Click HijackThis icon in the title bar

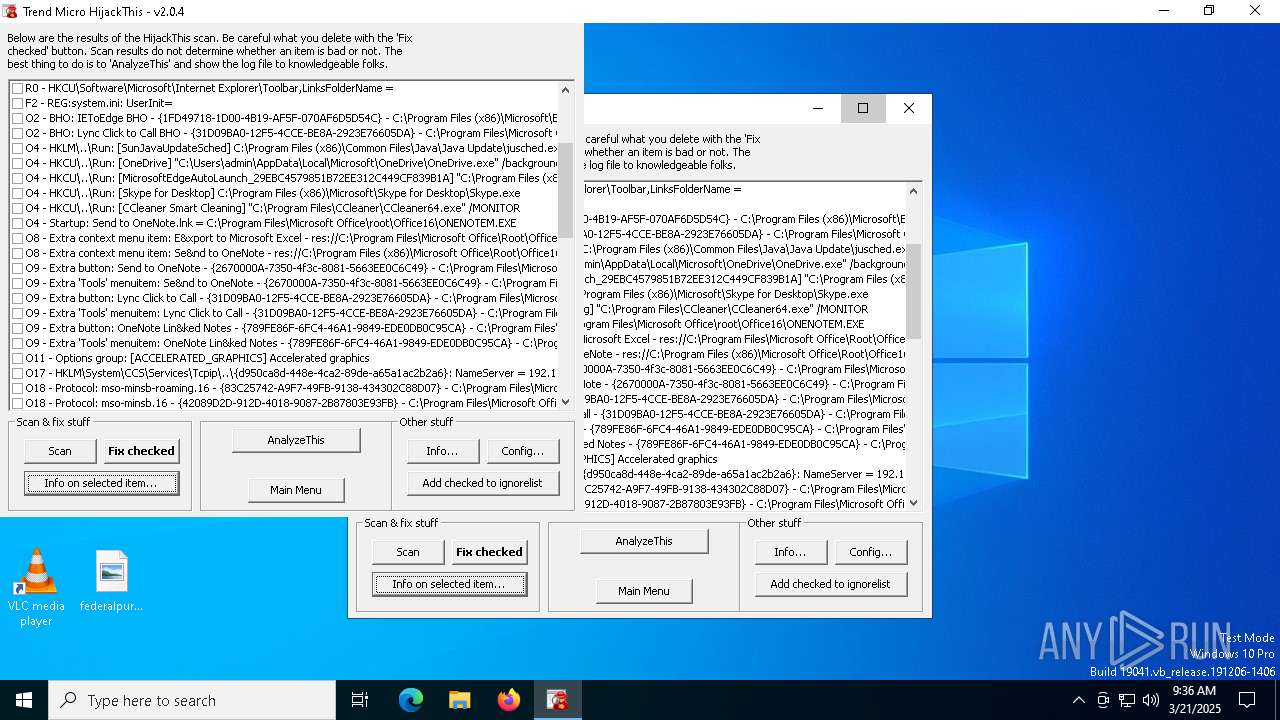tap(11, 11)
